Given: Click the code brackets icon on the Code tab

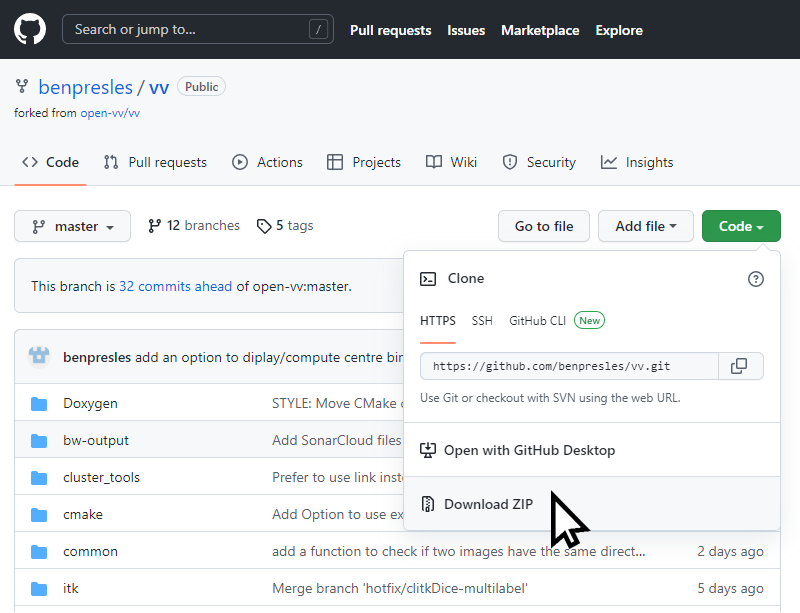Looking at the screenshot, I should [x=30, y=162].
